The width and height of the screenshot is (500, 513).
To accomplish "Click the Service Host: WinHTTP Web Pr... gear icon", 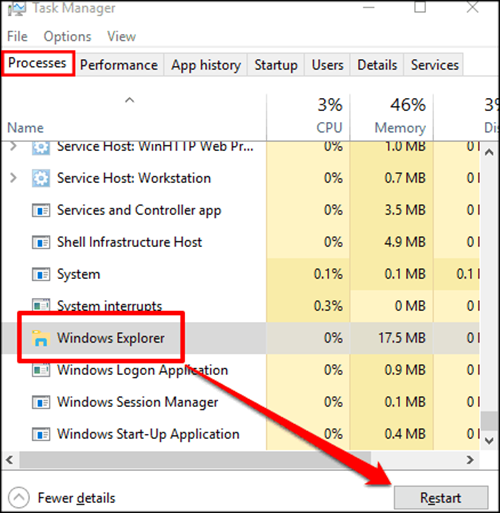I will pyautogui.click(x=41, y=148).
